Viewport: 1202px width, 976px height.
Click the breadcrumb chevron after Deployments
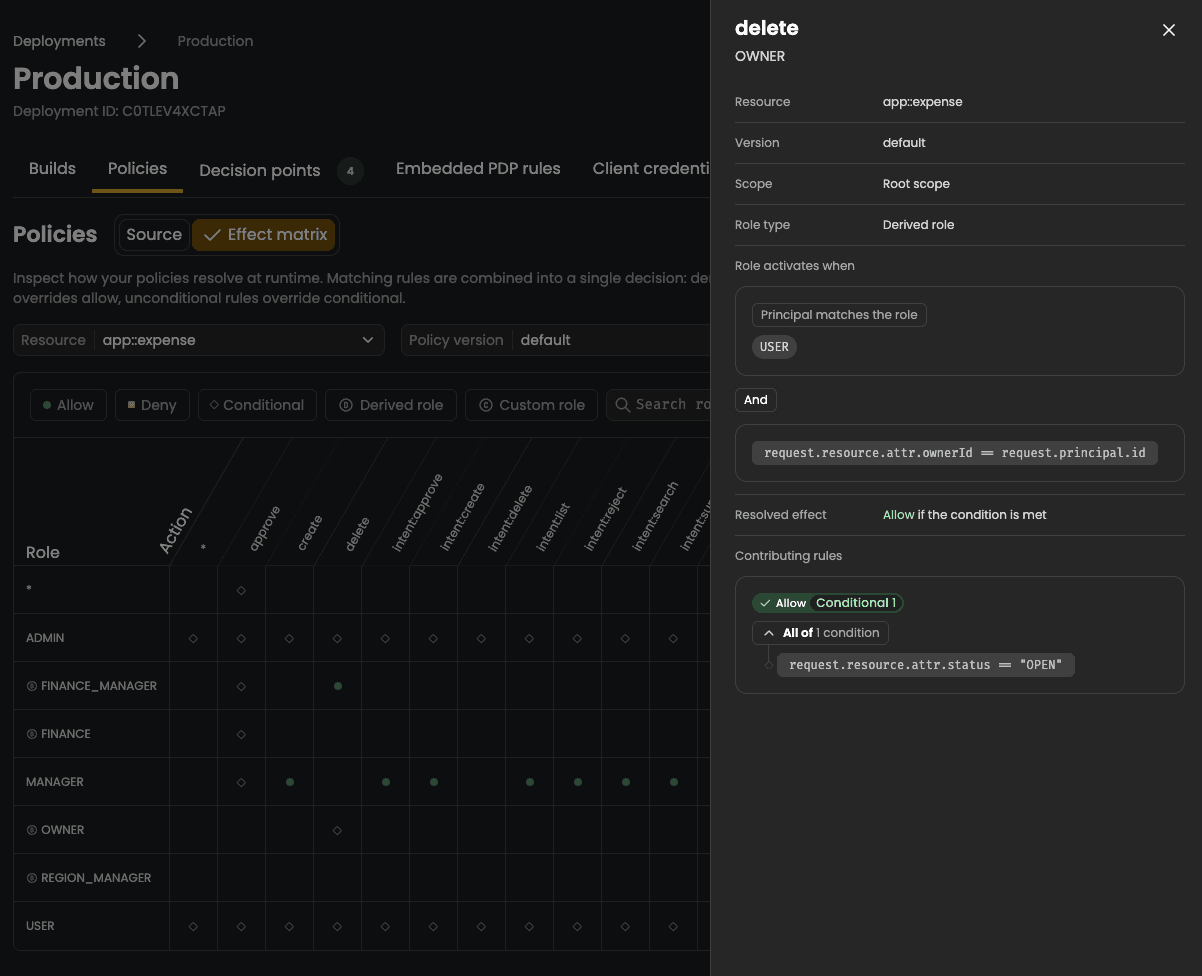click(142, 41)
